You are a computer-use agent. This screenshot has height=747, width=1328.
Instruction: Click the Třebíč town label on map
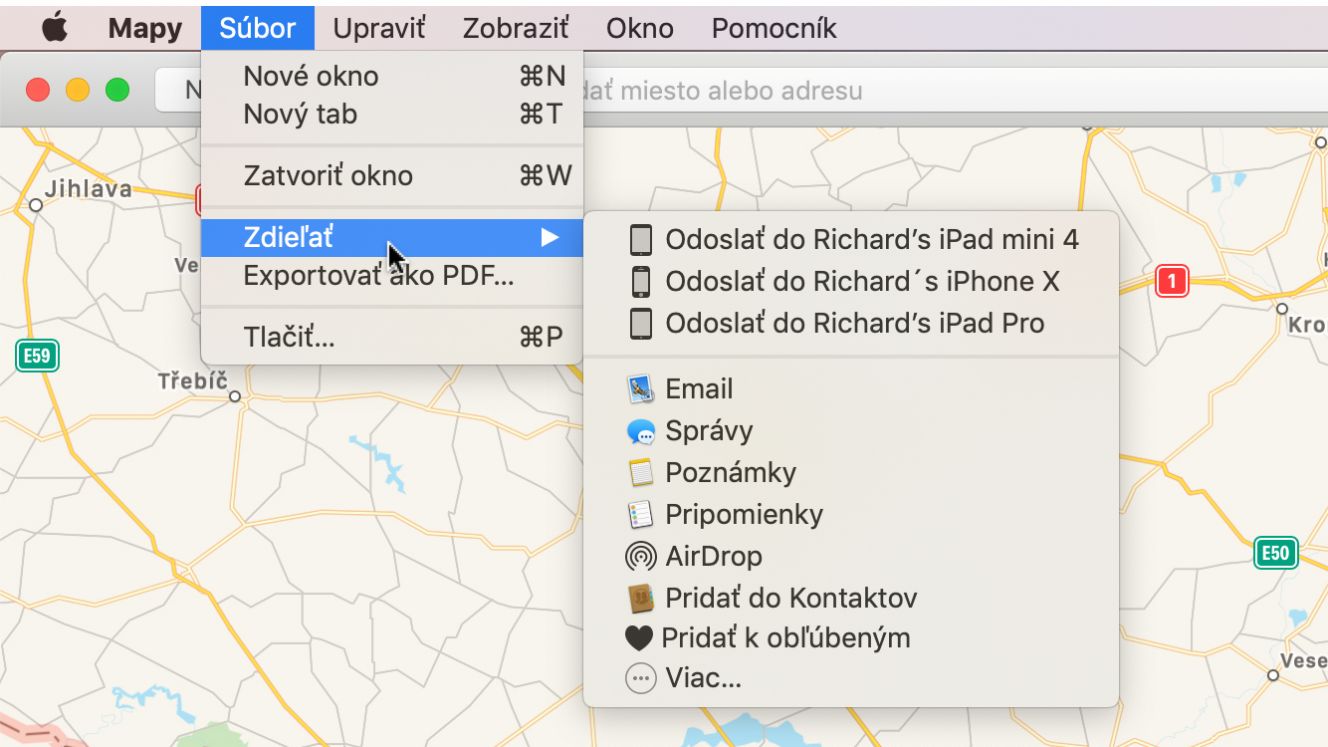tap(194, 382)
